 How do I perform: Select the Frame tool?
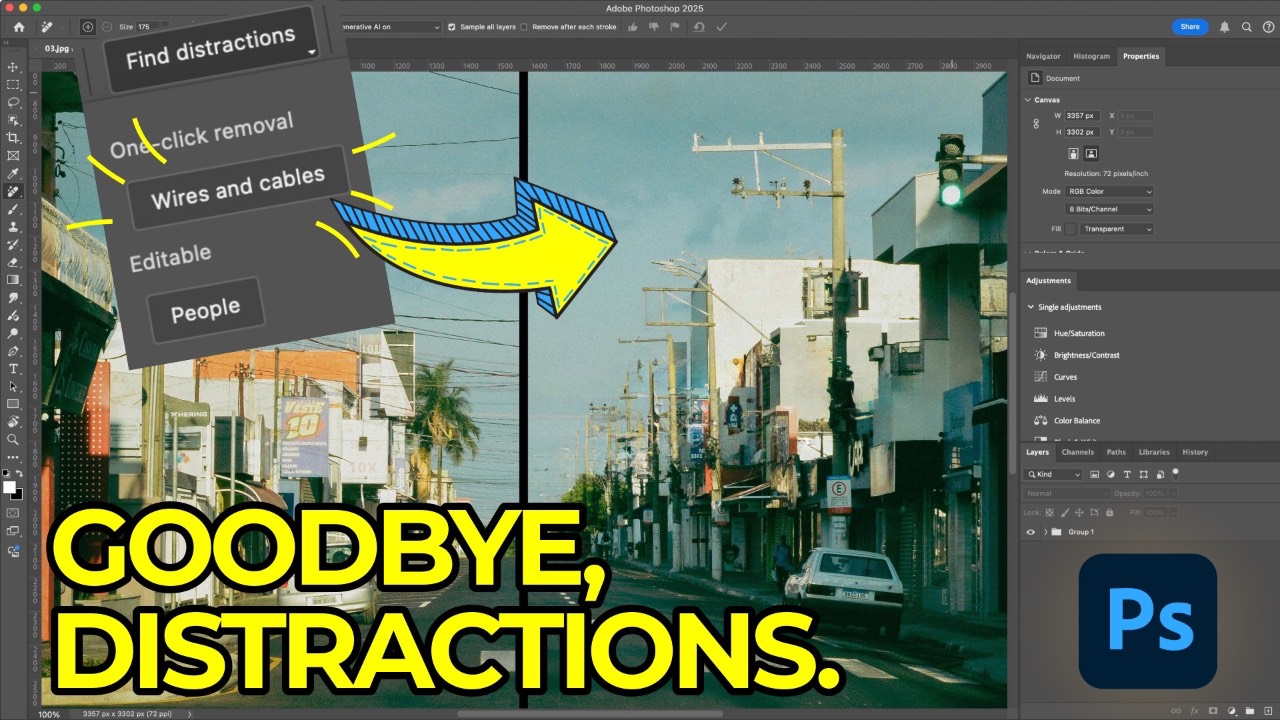point(13,156)
